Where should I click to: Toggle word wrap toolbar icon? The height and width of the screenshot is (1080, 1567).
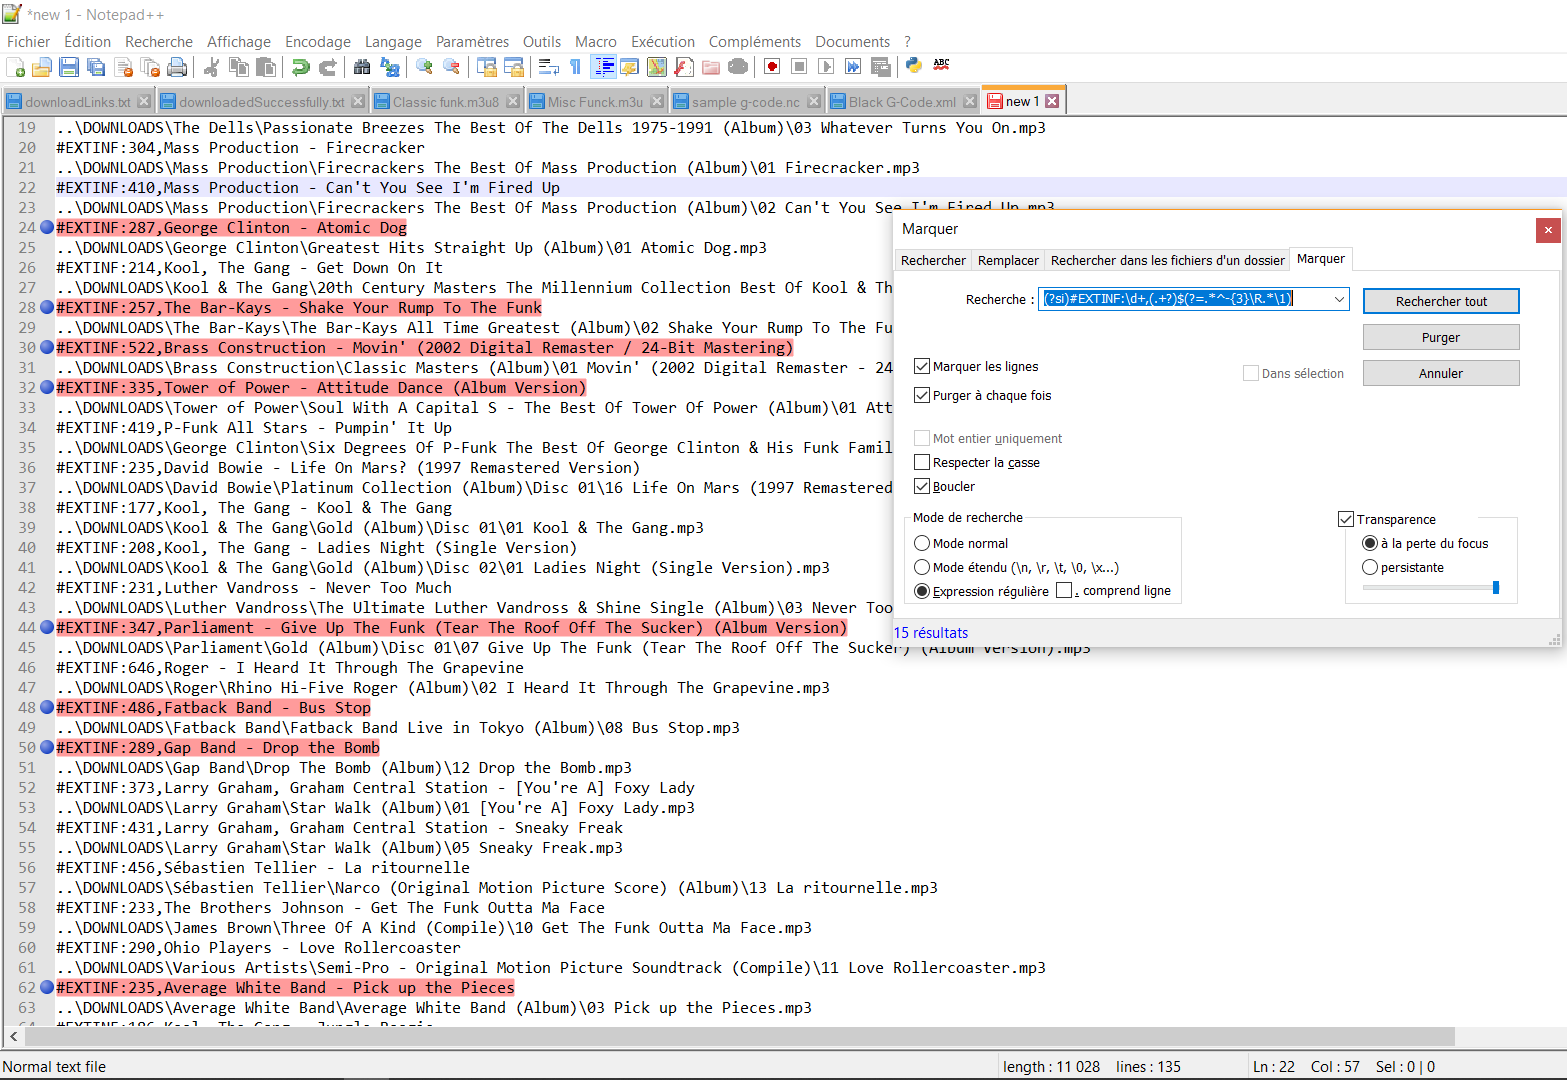tap(548, 67)
